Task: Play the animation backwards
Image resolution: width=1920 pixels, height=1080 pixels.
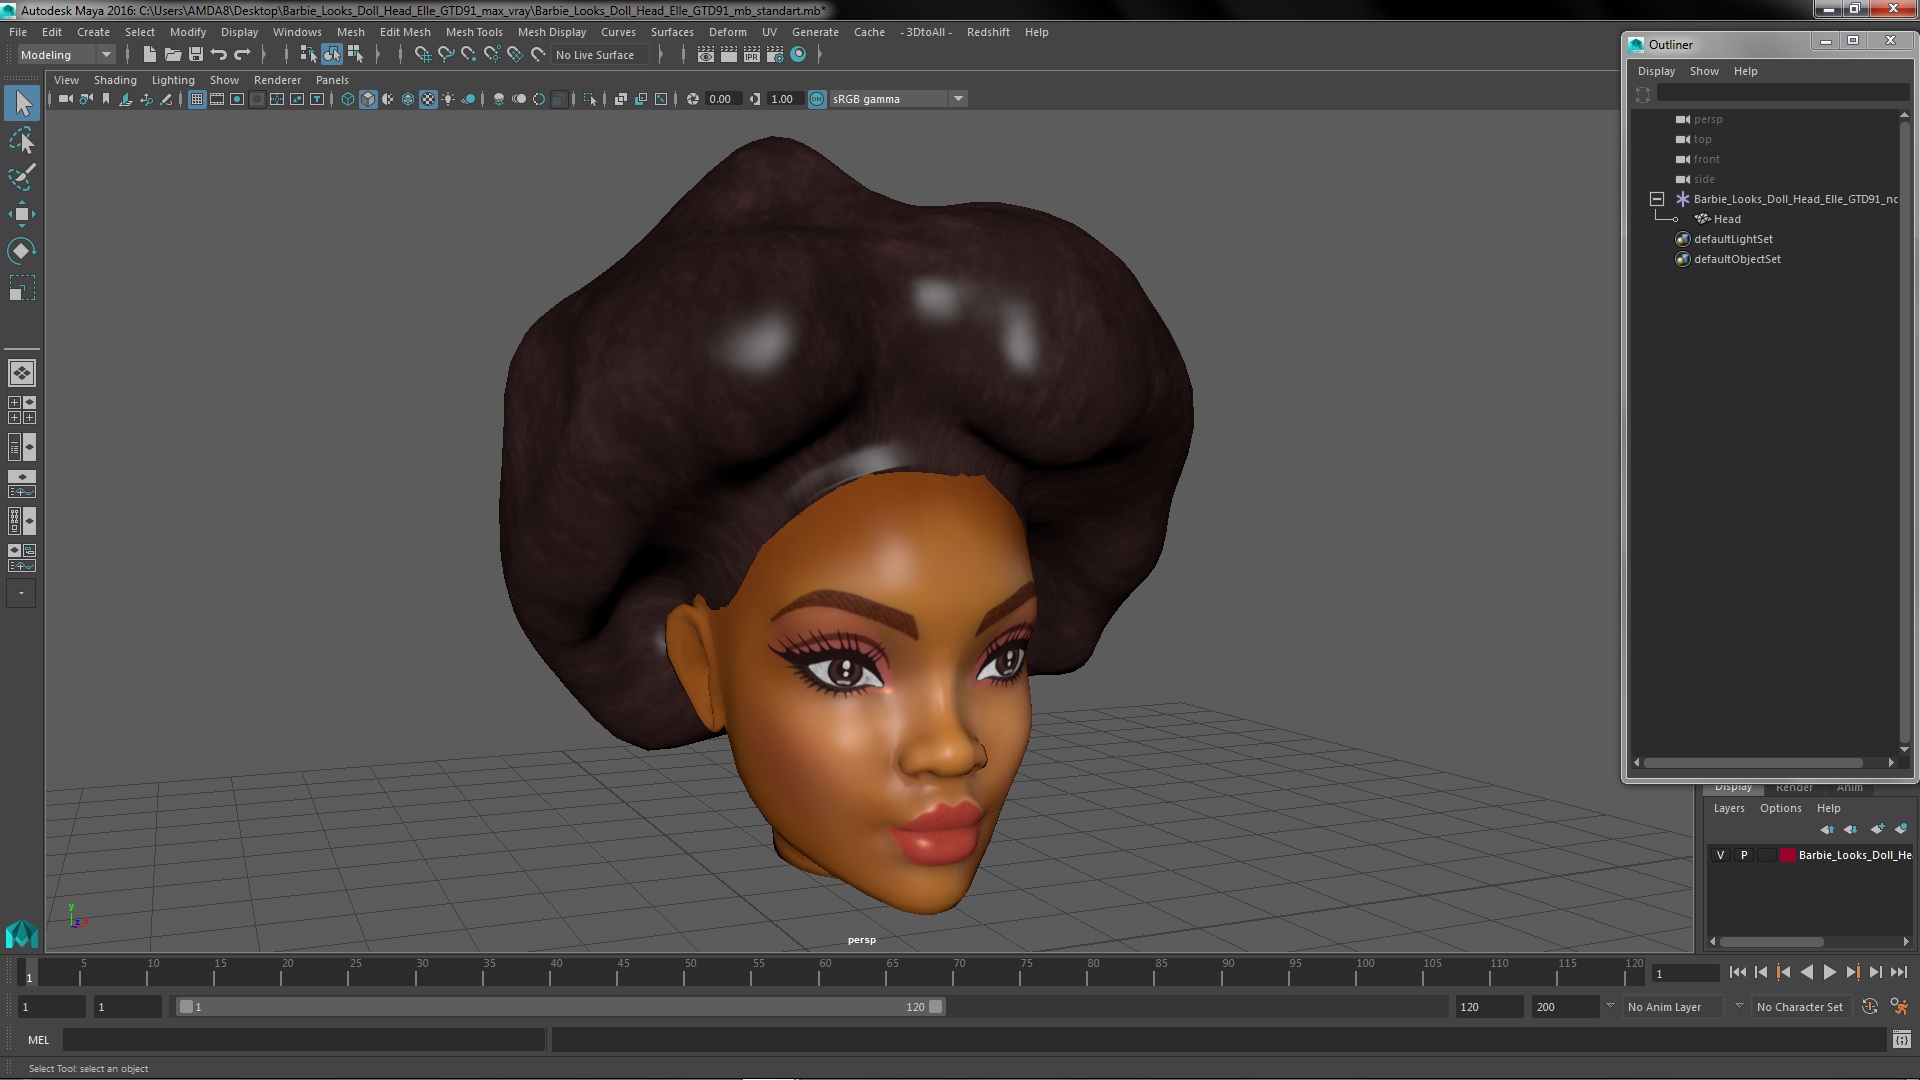Action: (x=1806, y=972)
